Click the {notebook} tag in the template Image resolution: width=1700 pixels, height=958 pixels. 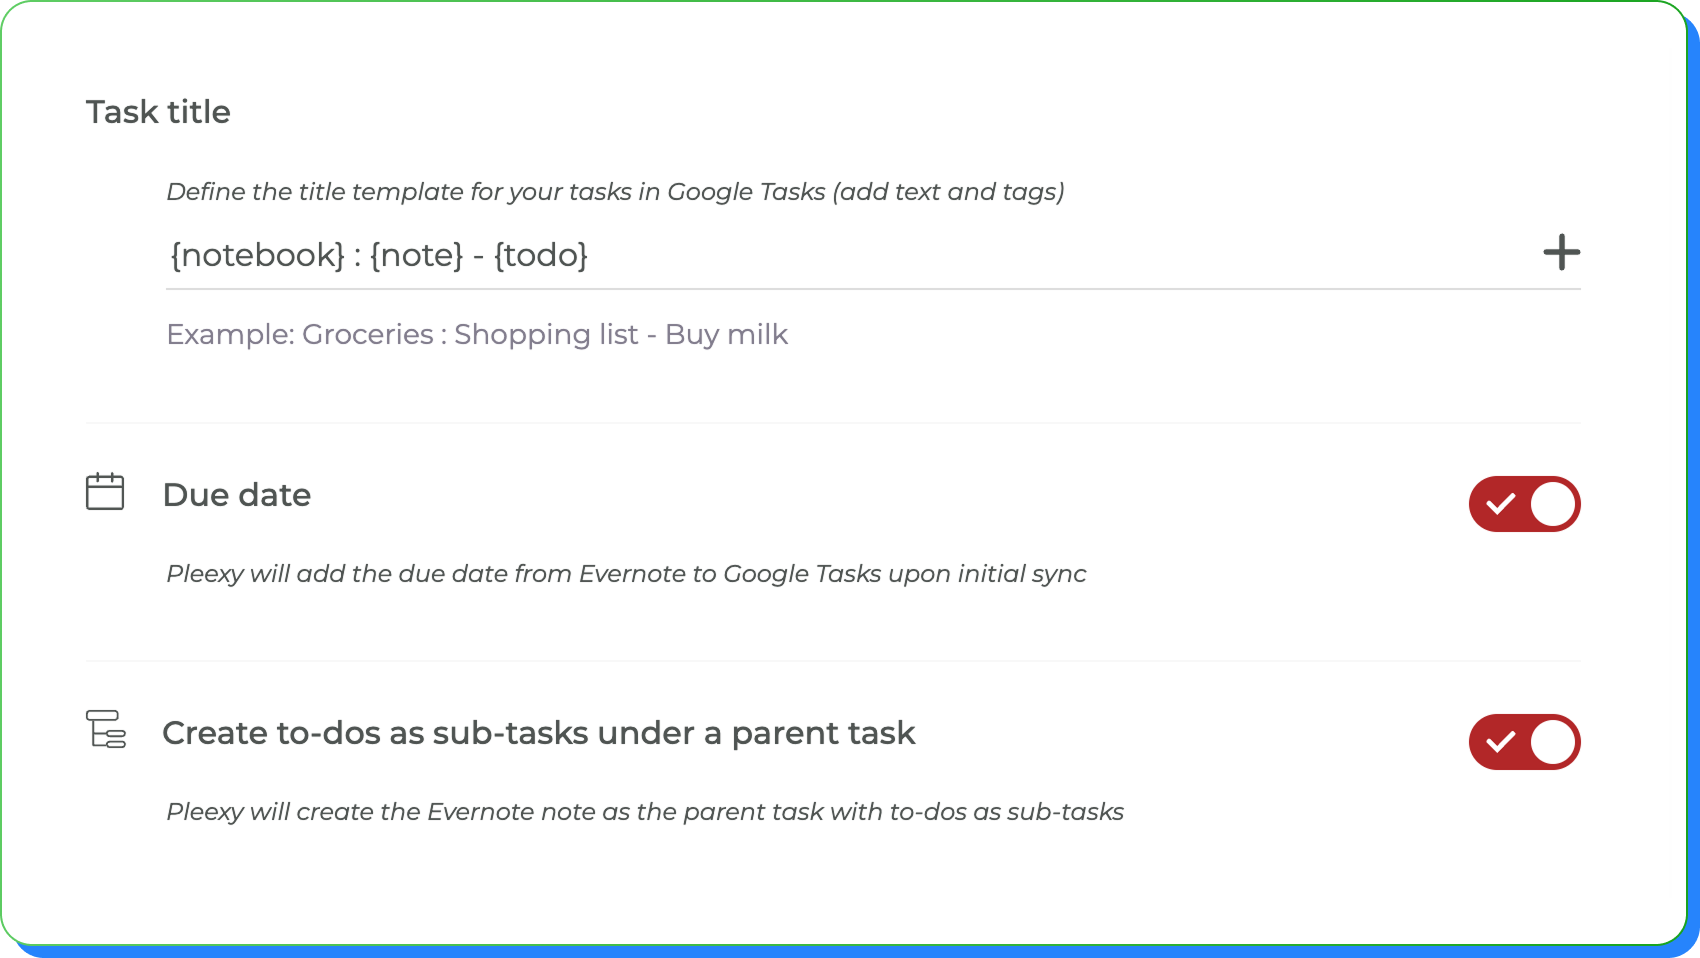tap(257, 255)
